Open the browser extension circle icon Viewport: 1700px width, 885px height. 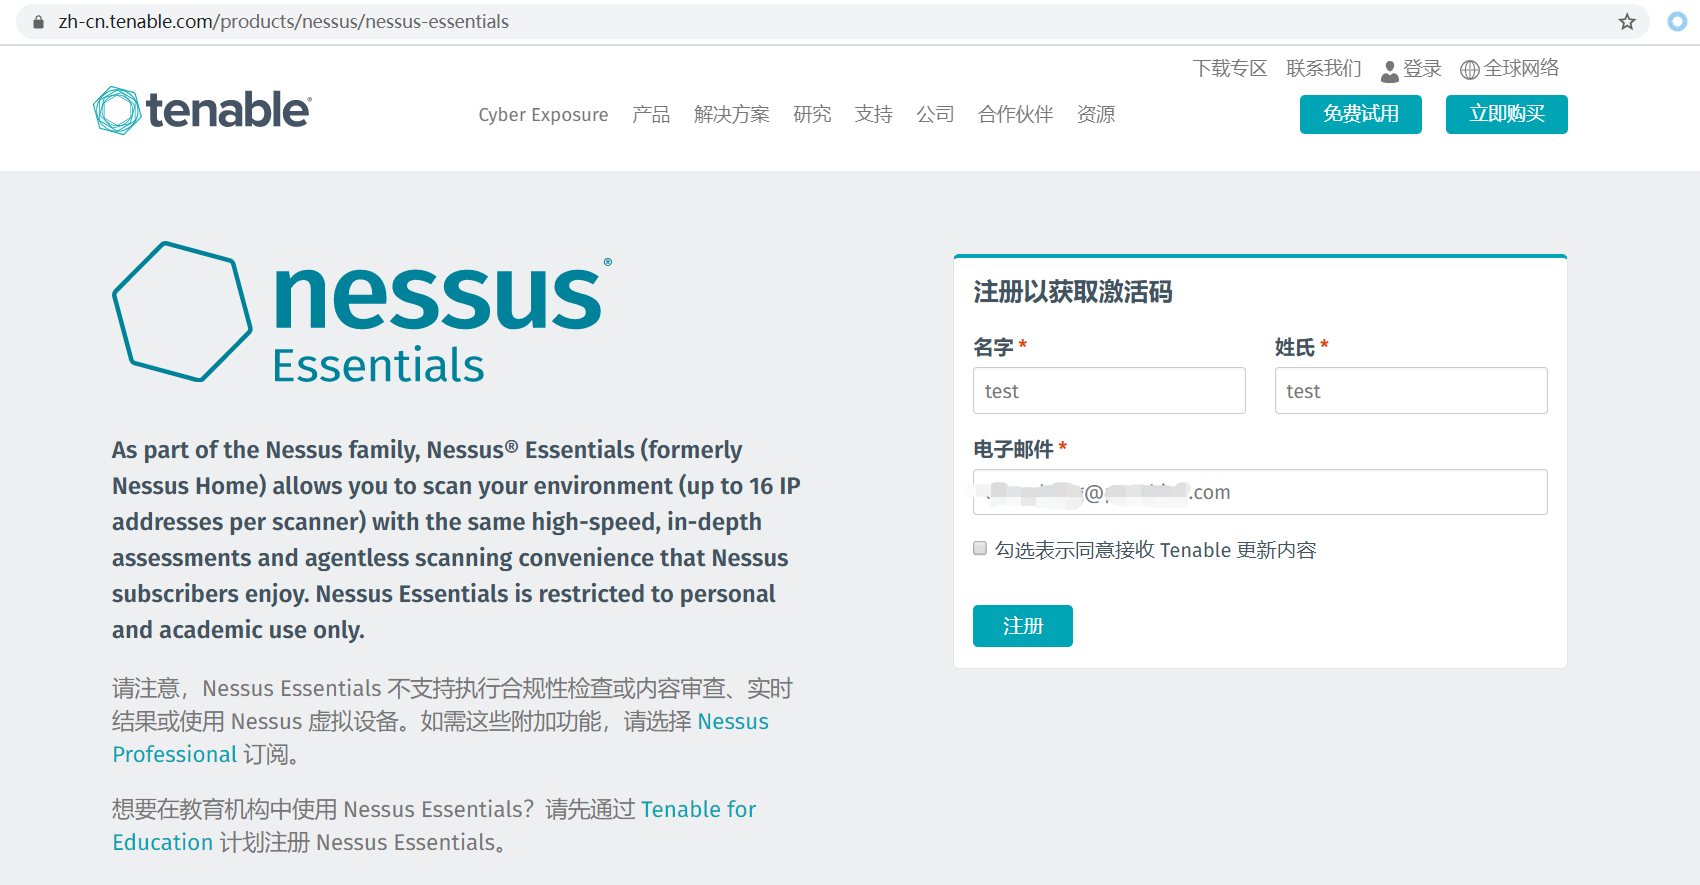[1677, 22]
